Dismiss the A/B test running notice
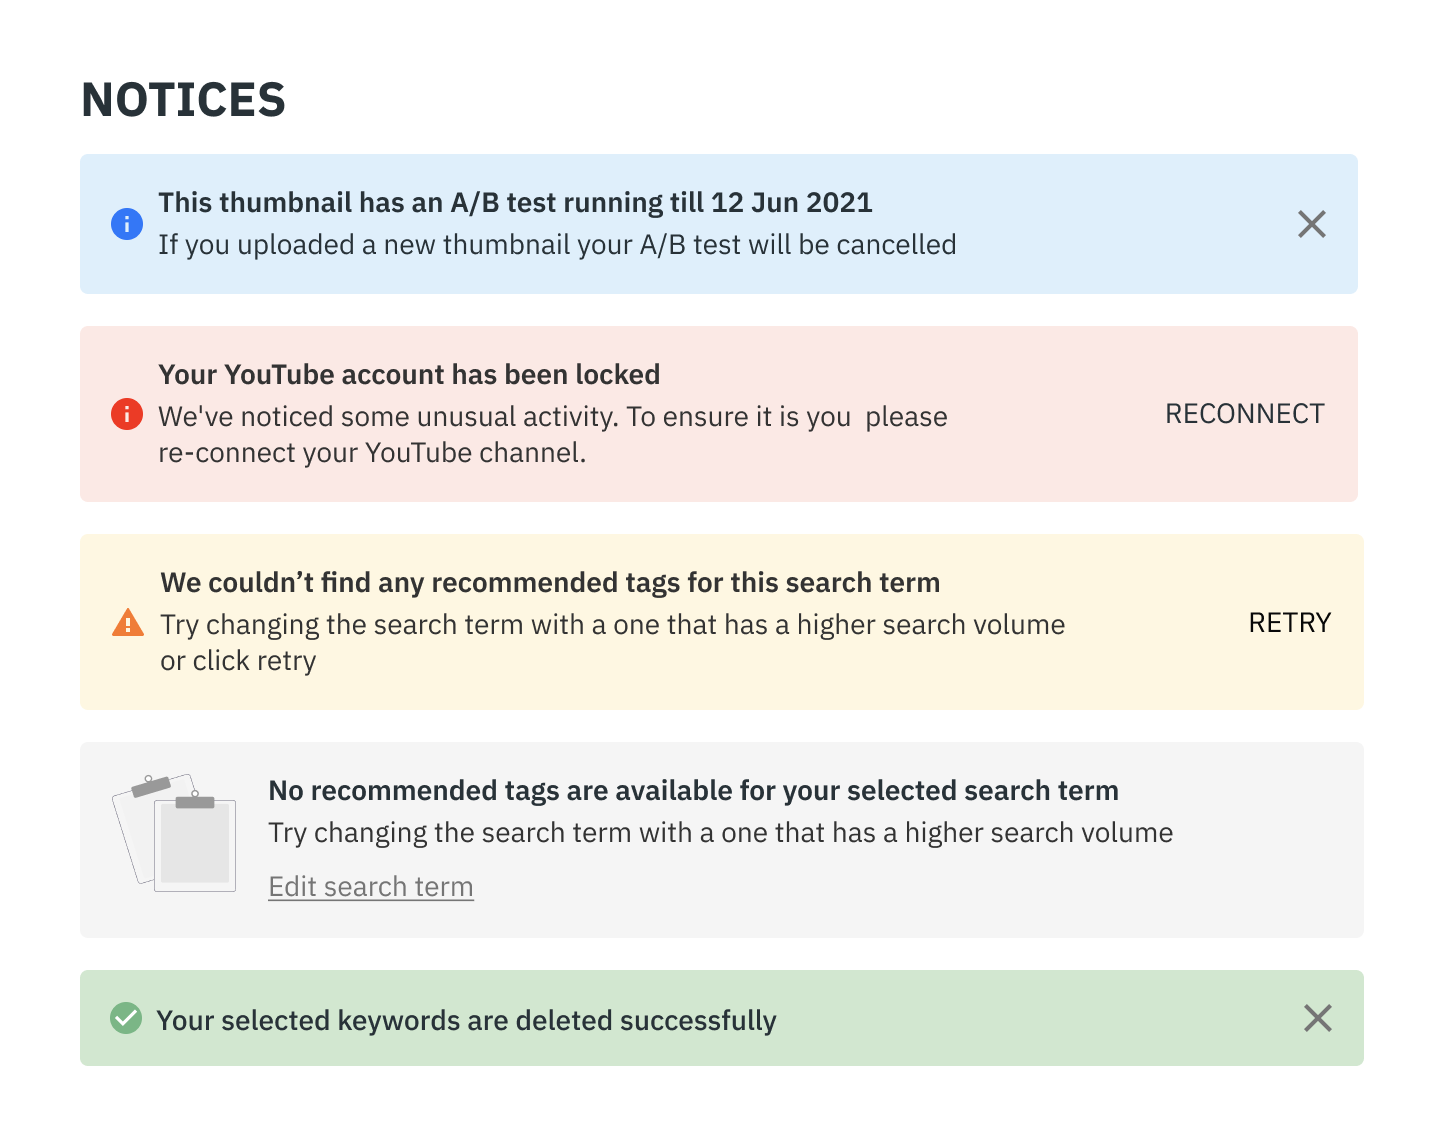1444x1146 pixels. click(1311, 224)
